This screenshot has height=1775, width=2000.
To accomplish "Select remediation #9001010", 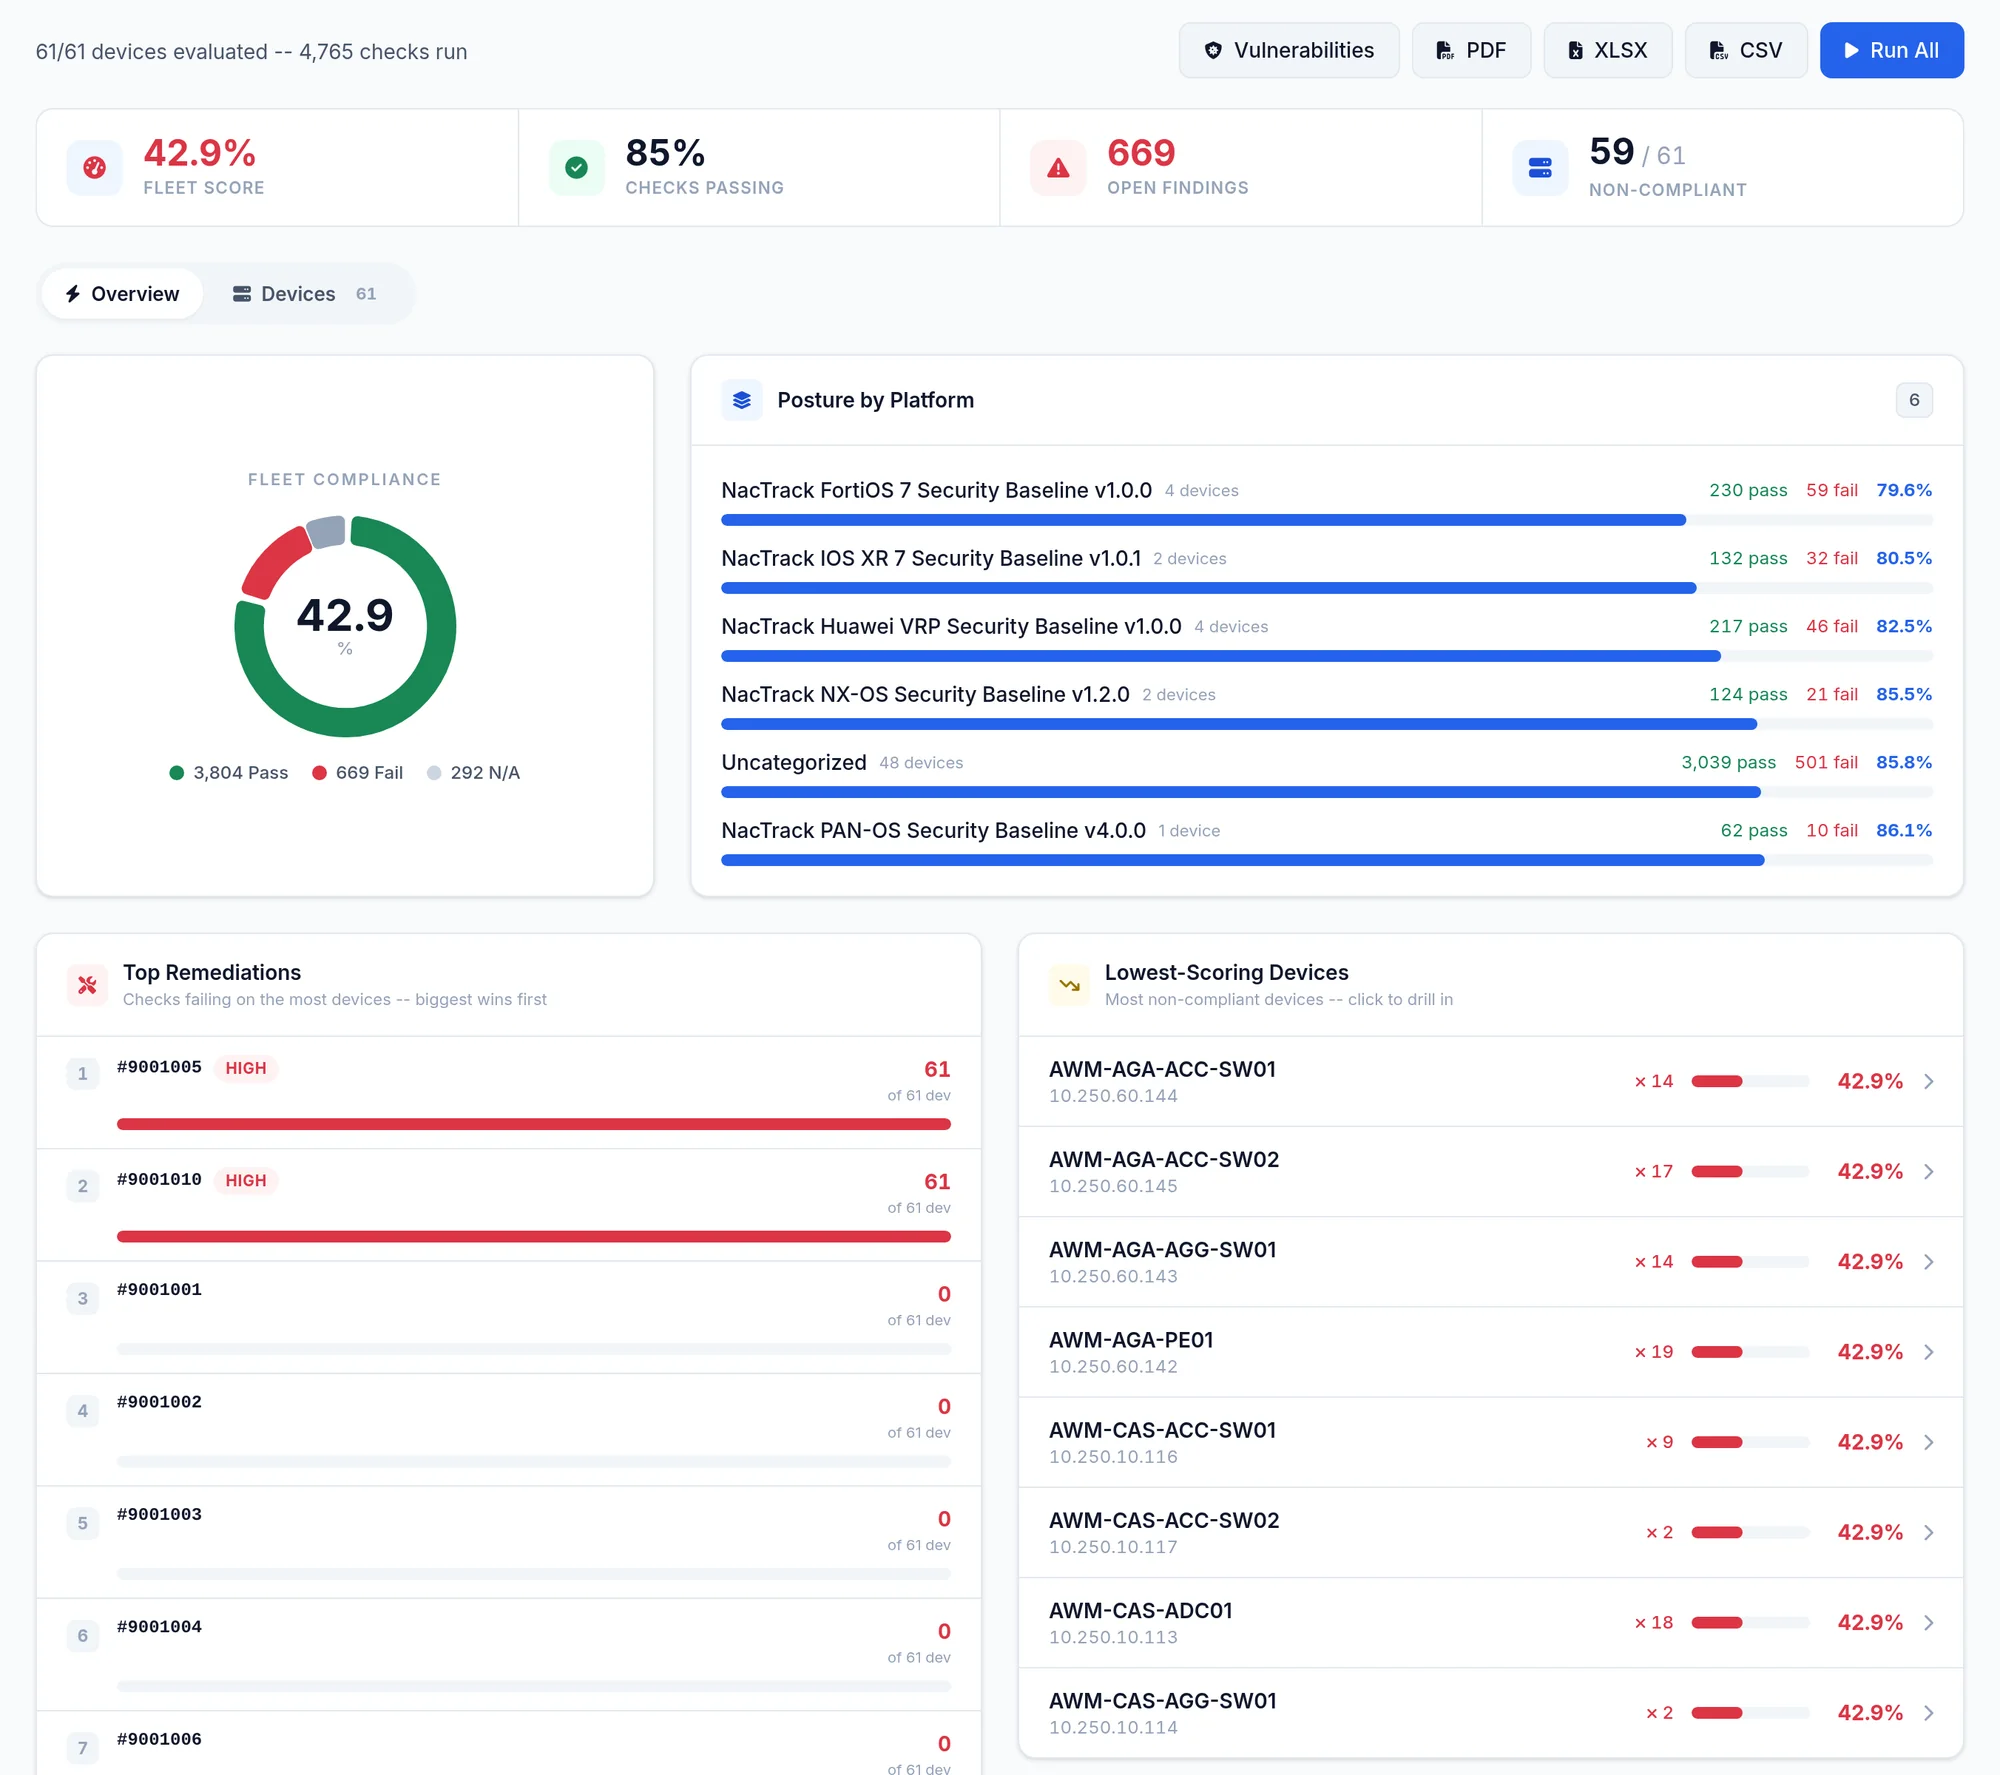I will click(509, 1205).
